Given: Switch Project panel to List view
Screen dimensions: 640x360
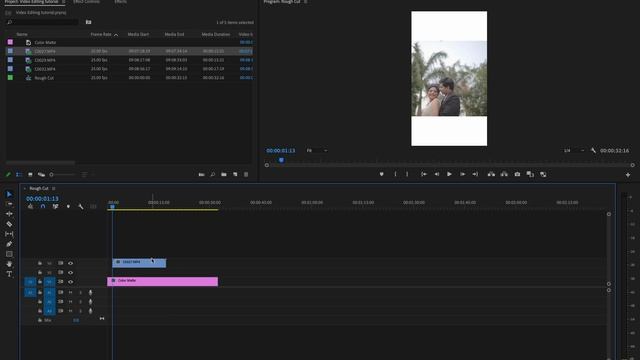Looking at the screenshot, I should [x=19, y=174].
